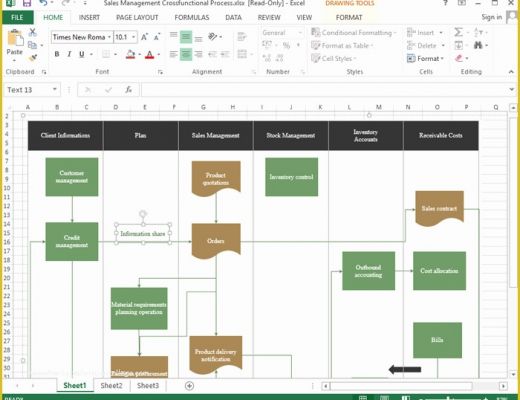520x400 pixels.
Task: Switch to the Sheet3 tab
Action: [148, 386]
